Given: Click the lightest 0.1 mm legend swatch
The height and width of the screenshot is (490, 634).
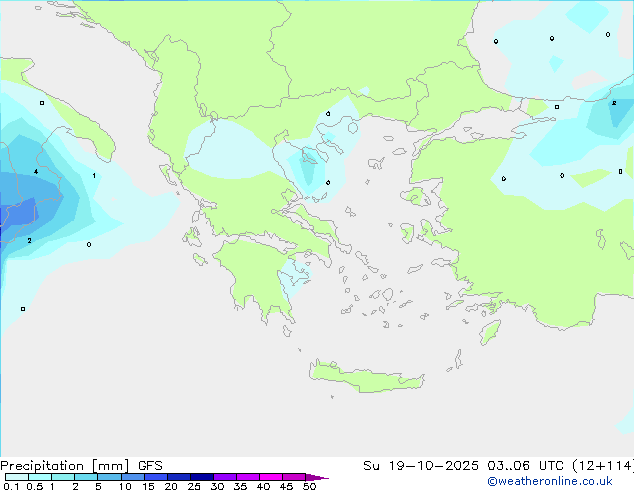Looking at the screenshot, I should coord(17,477).
